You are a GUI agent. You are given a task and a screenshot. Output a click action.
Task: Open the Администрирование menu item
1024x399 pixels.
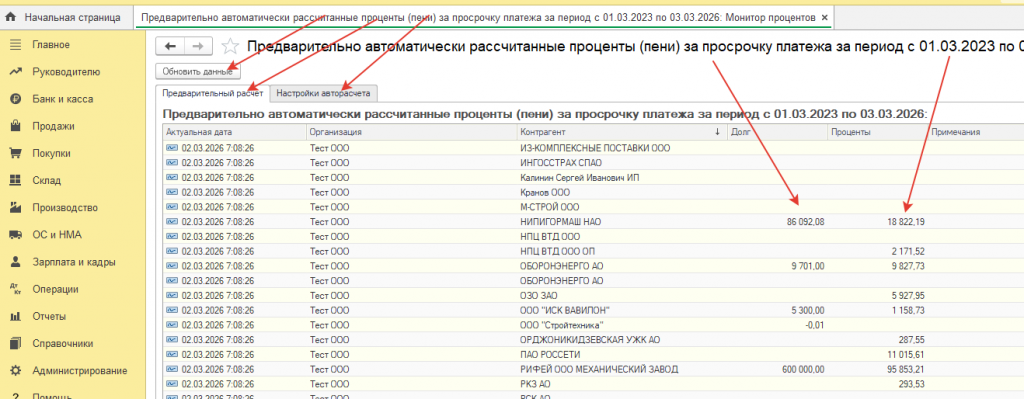(x=80, y=371)
